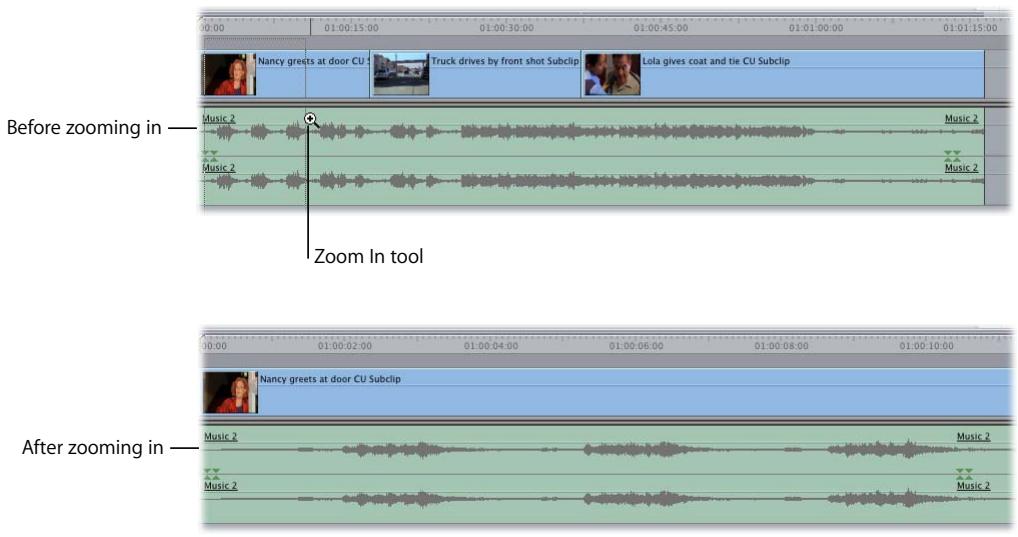
Task: Click the left Music 2 label on the lower before-zoom audio track
Action: 219,168
